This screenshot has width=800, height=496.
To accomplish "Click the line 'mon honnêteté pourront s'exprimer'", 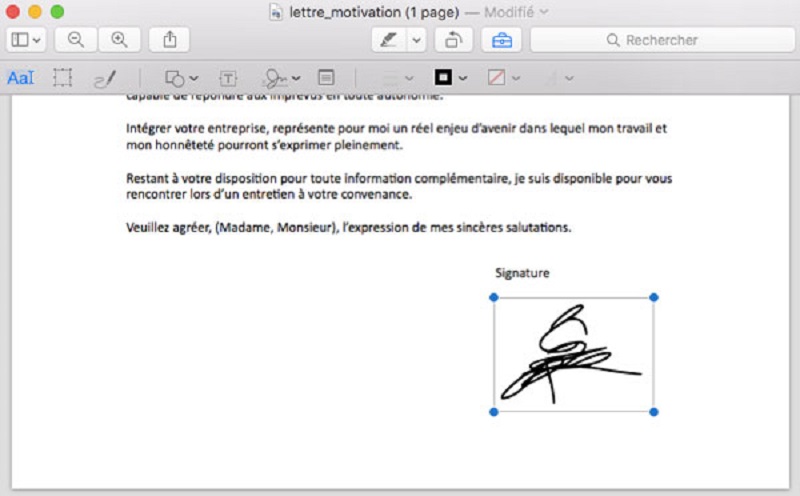I will coord(264,145).
